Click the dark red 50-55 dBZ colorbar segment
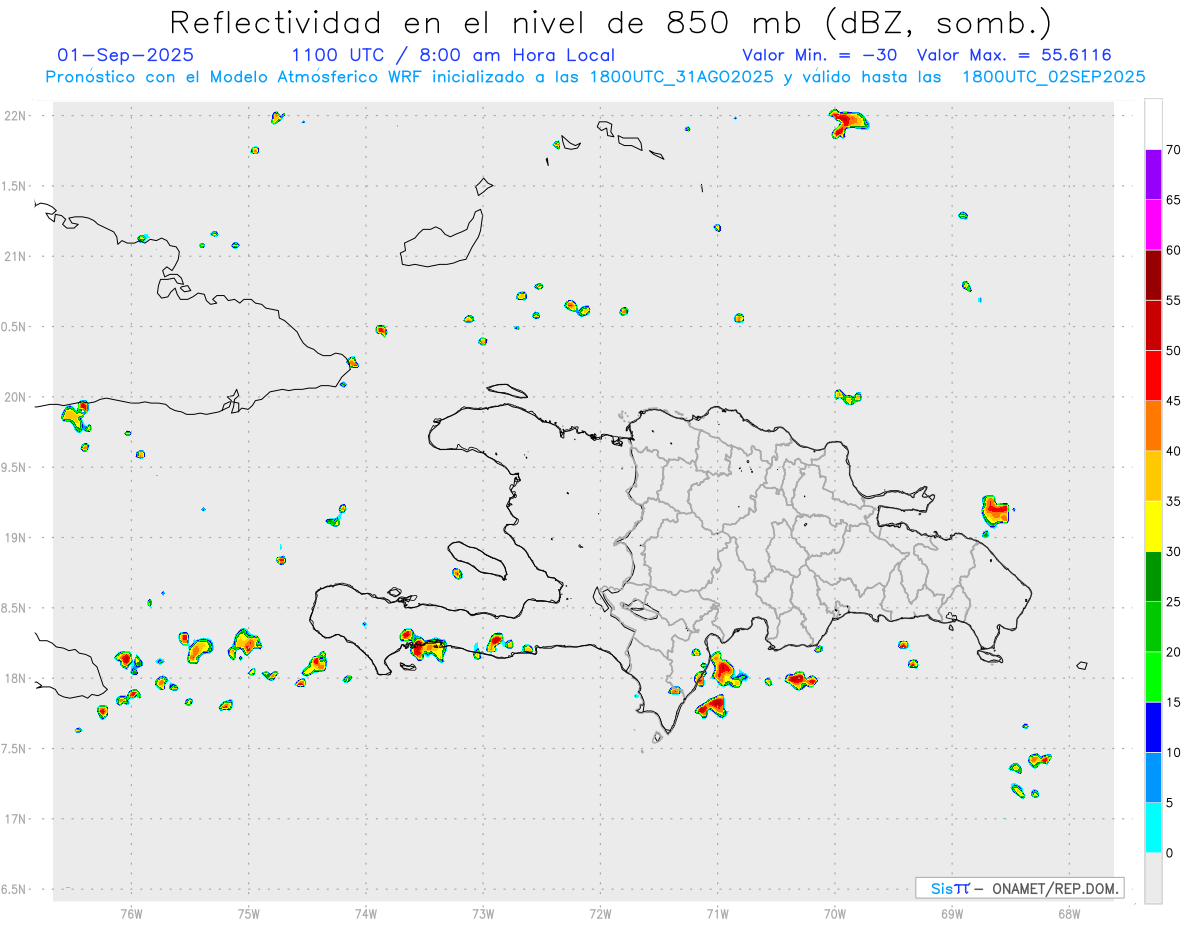The height and width of the screenshot is (927, 1200). click(1153, 325)
